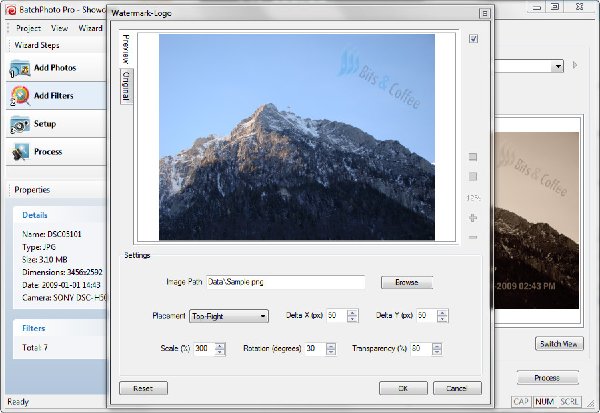Click the Browse button

407,282
